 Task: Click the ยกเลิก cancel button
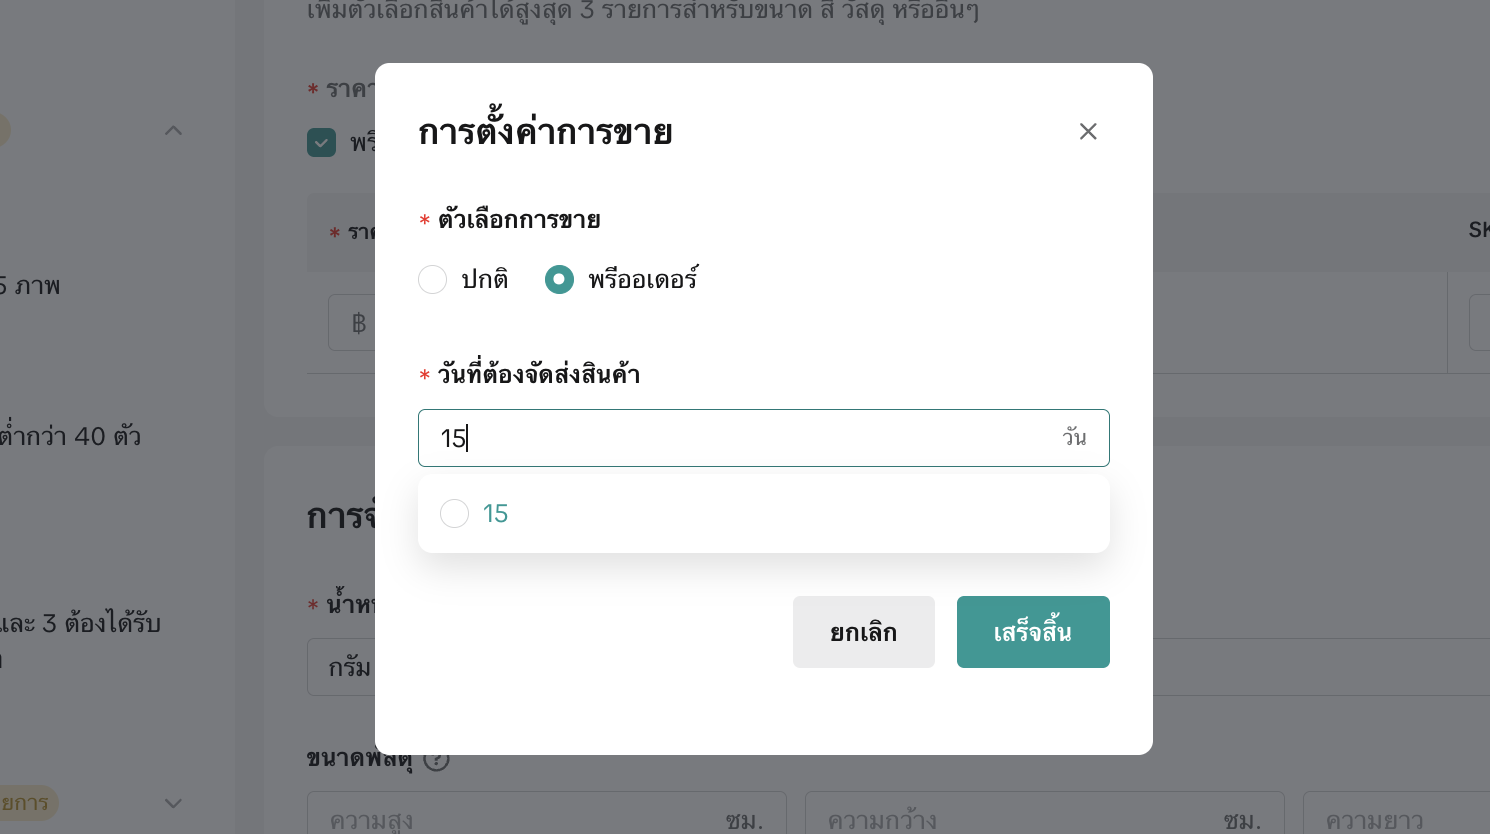863,632
